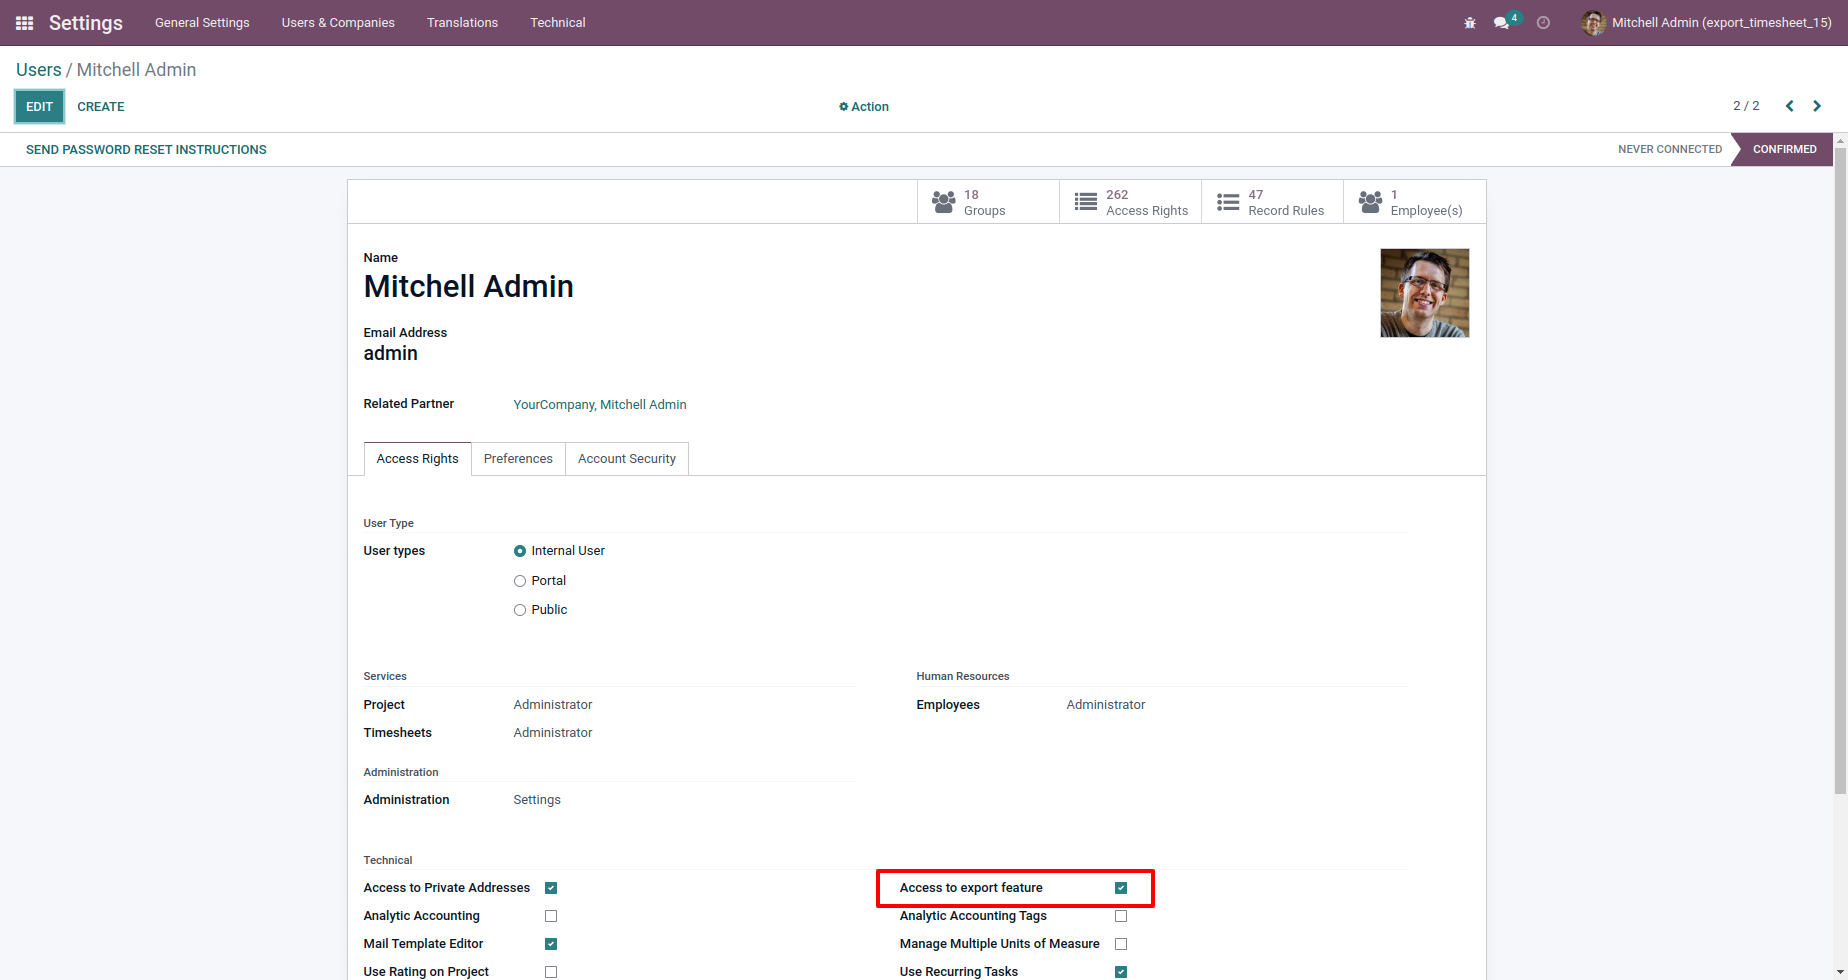Toggle Mail Template Editor checkbox
Image resolution: width=1848 pixels, height=980 pixels.
pos(551,944)
